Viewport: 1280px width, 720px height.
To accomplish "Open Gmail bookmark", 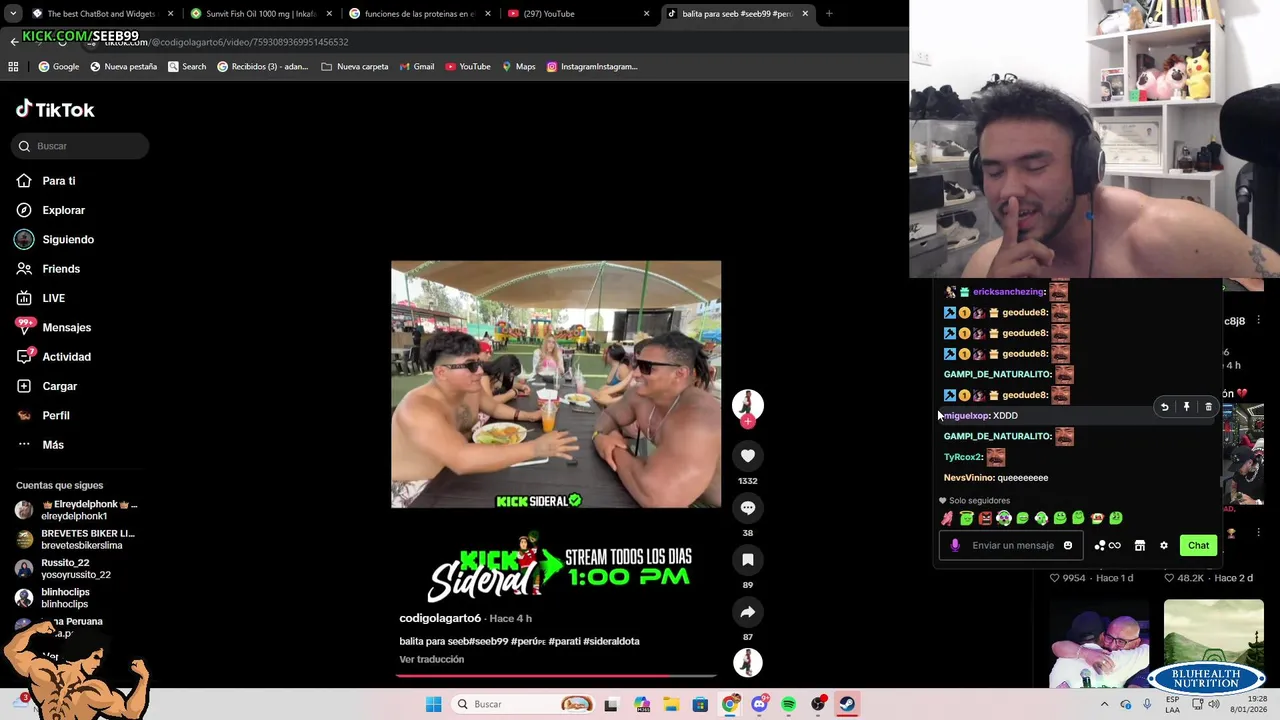I will [417, 67].
